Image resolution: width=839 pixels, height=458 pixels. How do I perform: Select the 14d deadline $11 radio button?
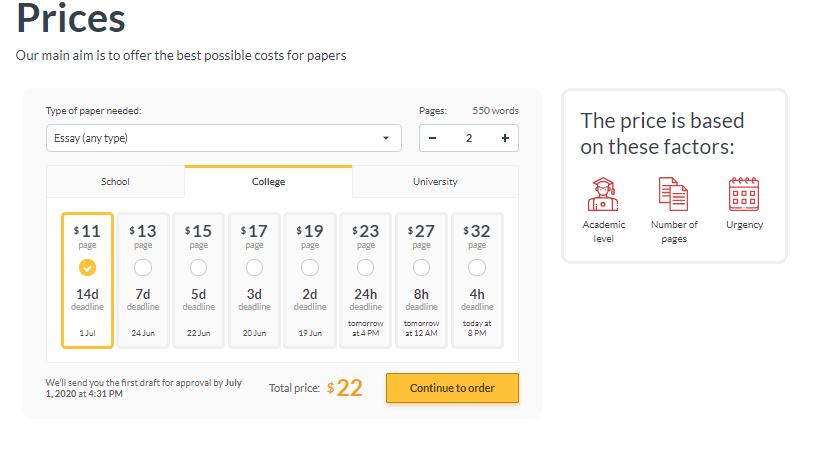(87, 267)
